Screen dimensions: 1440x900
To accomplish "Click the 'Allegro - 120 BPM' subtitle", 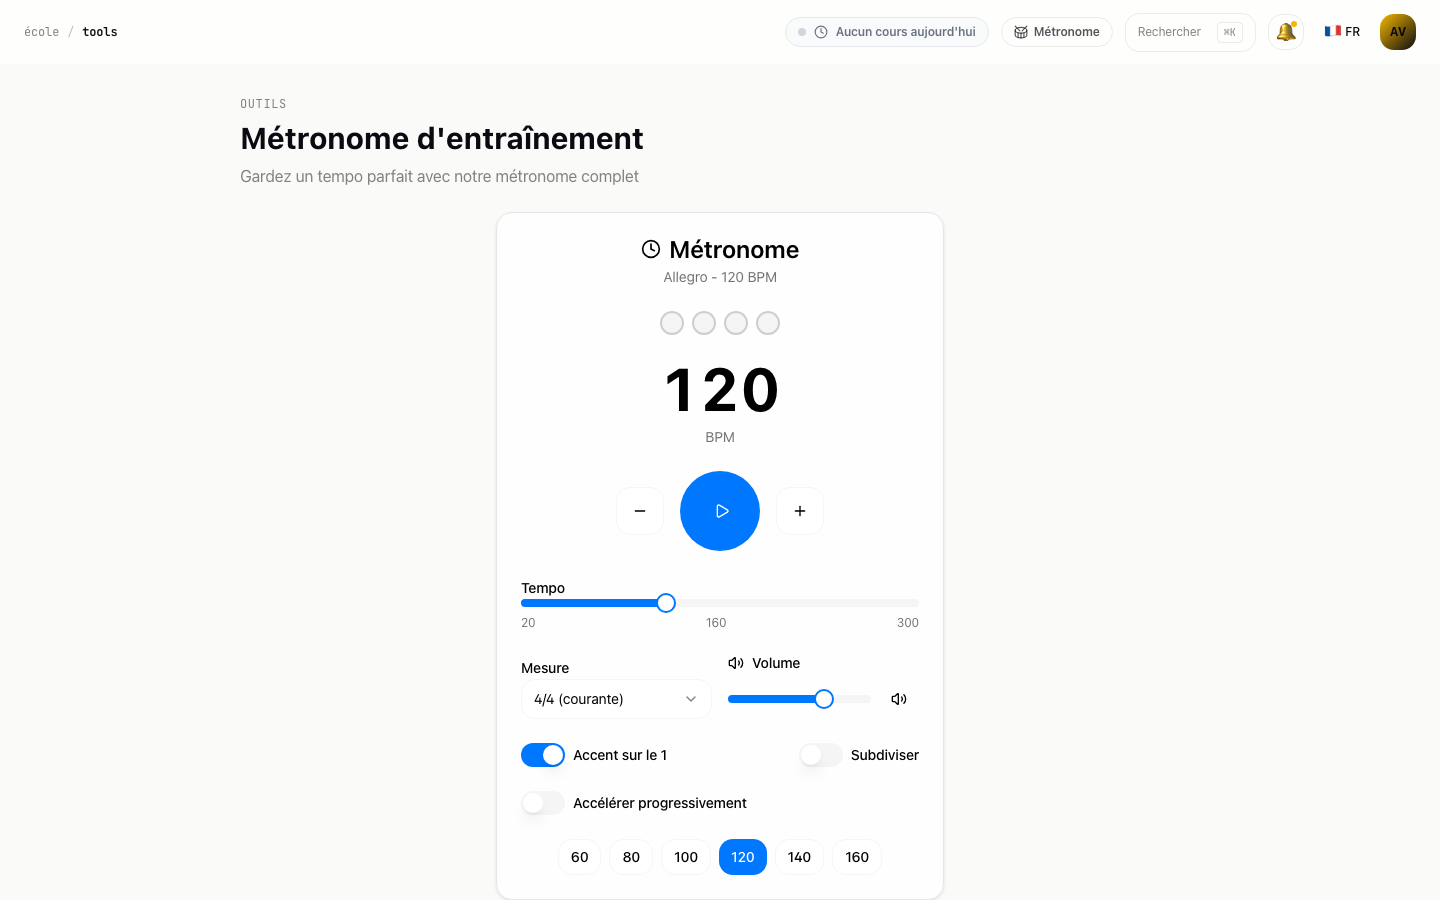I will coord(720,277).
